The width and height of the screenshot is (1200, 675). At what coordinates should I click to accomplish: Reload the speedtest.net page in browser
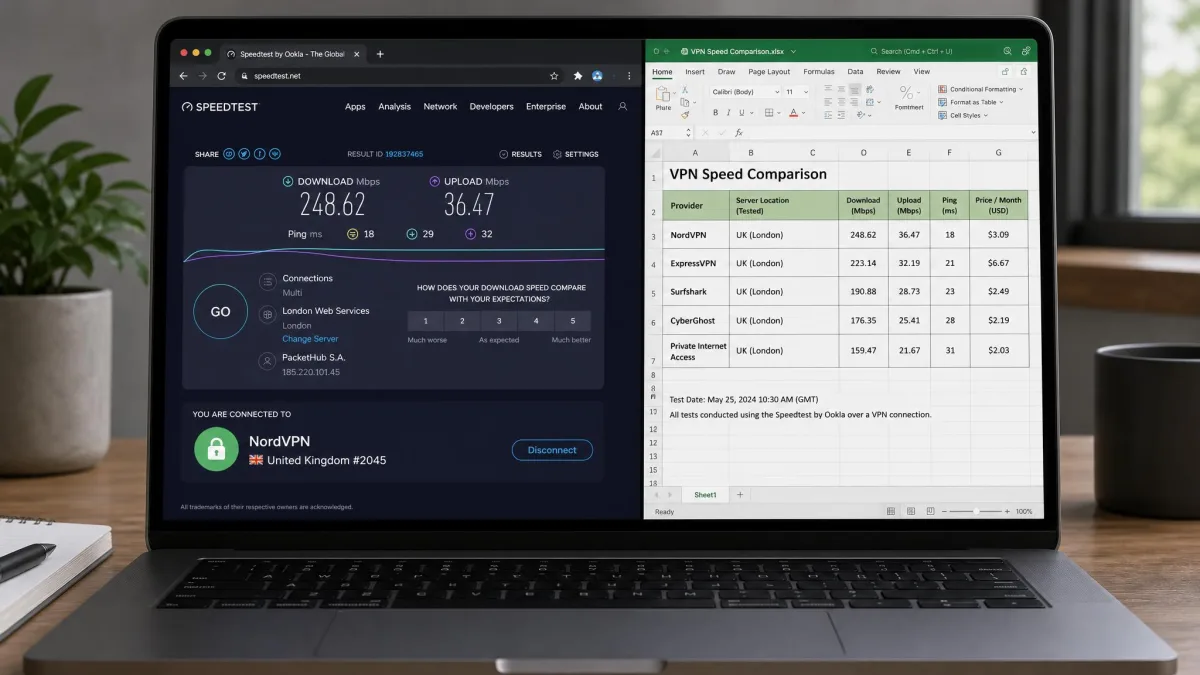click(x=220, y=75)
